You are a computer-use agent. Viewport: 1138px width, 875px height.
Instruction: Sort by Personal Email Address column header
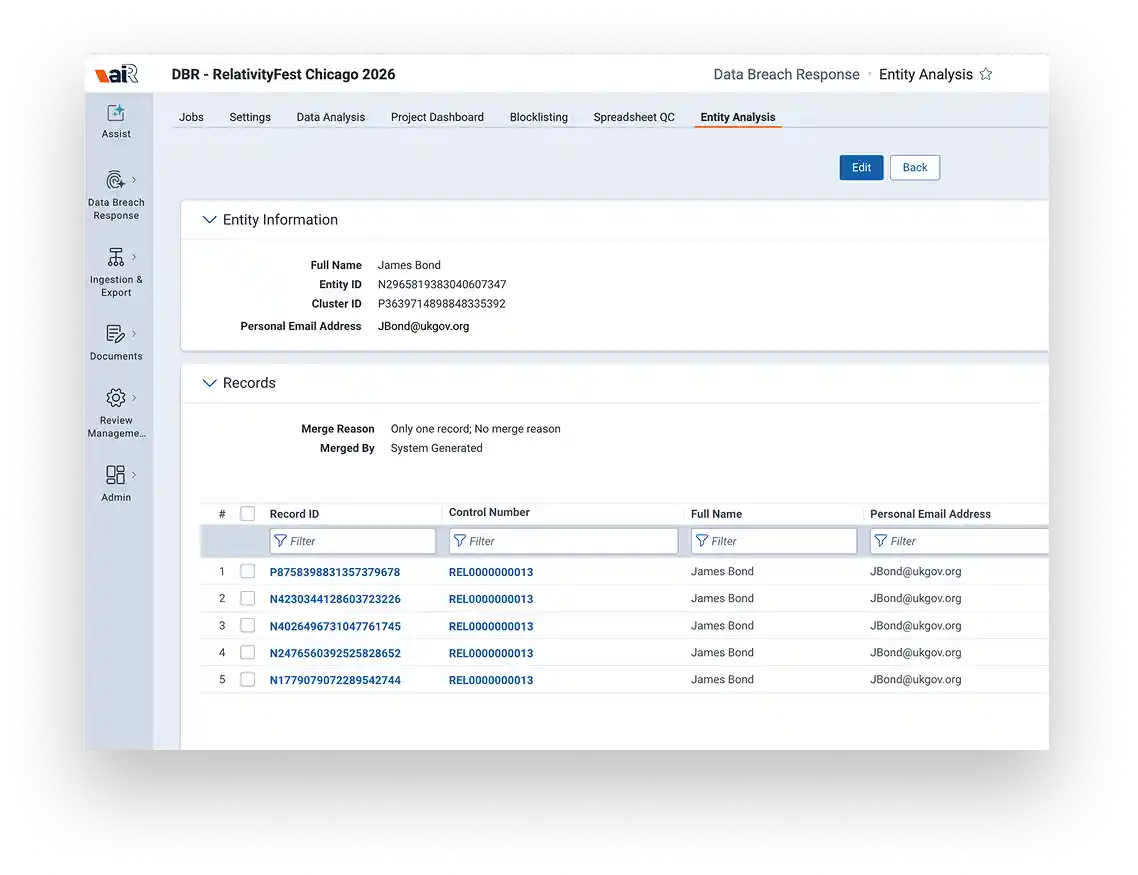click(930, 514)
